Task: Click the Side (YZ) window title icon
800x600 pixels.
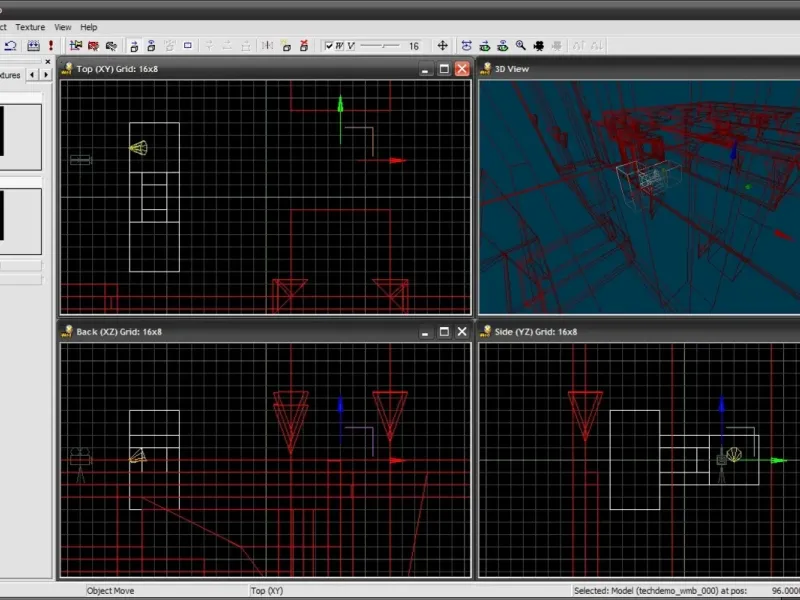Action: point(485,332)
